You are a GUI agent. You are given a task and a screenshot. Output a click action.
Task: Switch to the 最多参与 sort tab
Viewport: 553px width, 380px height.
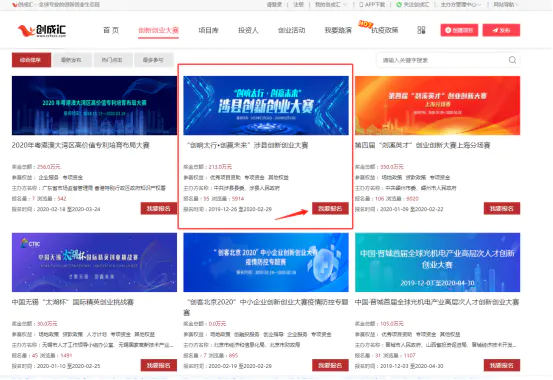coord(153,60)
